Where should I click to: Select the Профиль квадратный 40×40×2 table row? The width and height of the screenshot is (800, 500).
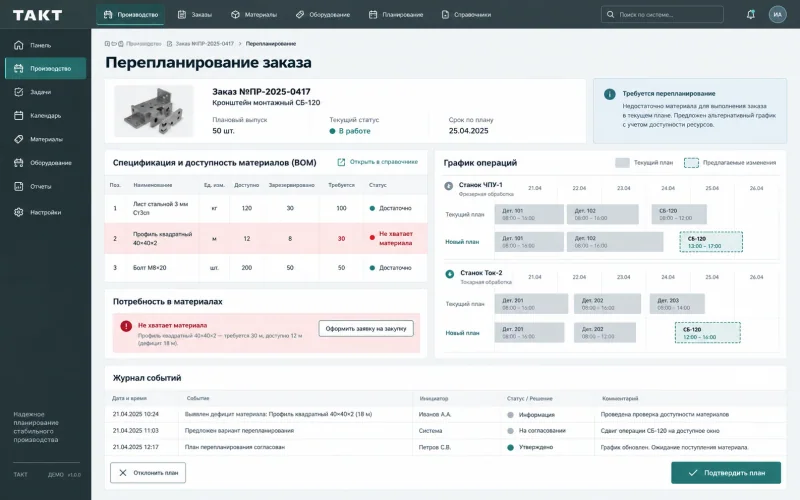tap(266, 238)
